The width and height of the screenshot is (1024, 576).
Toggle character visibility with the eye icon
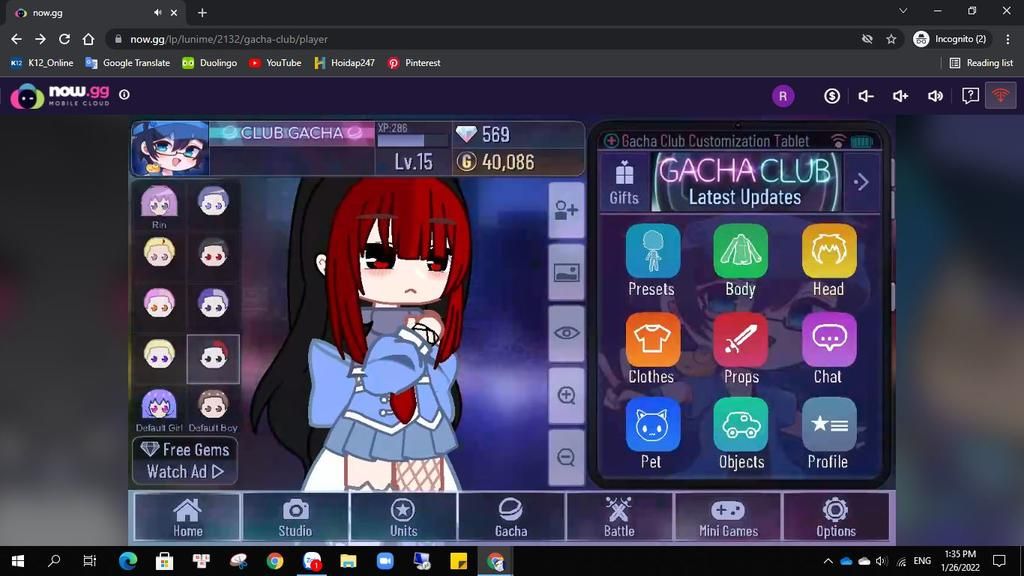coord(566,333)
